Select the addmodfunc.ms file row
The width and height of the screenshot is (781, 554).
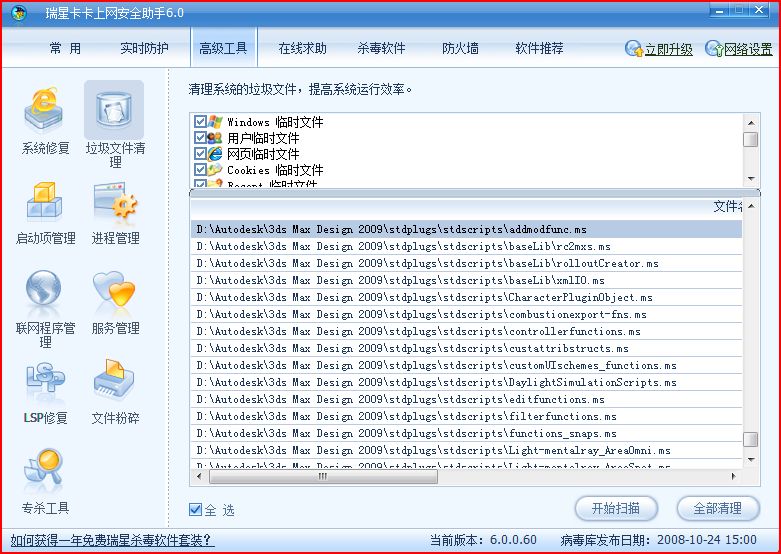[467, 229]
